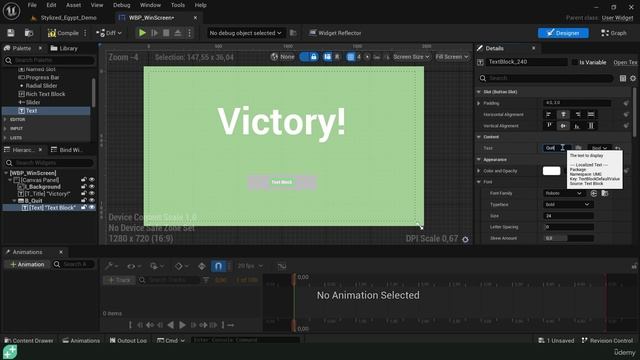Open designer settings gear near DPI Scale
Viewport: 640px width, 360px height.
point(465,239)
